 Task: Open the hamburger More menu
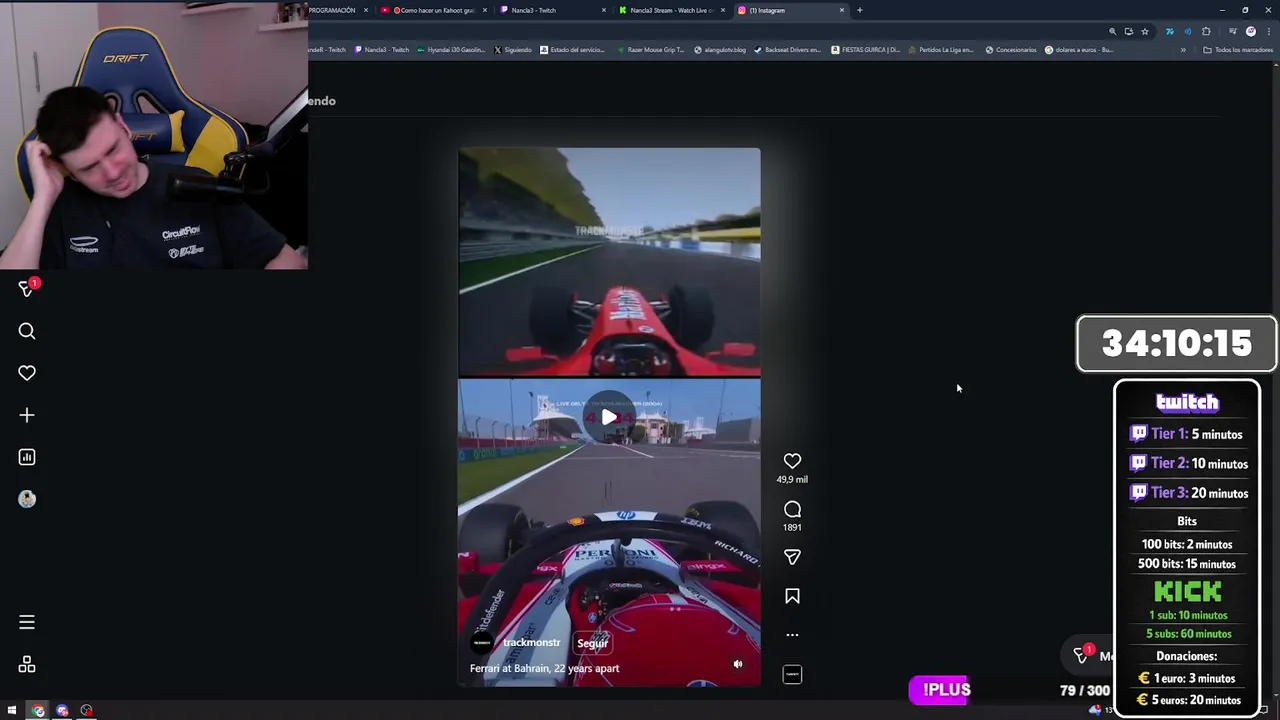pyautogui.click(x=27, y=622)
